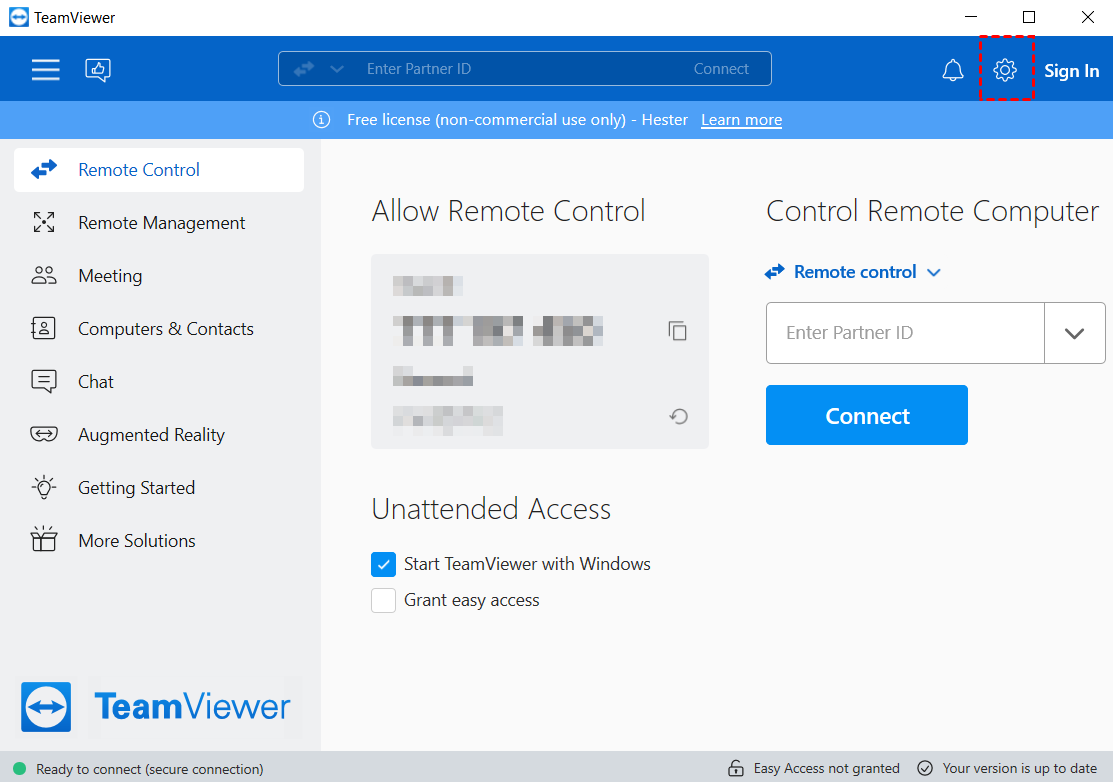Screen dimensions: 1113x782
Task: Open settings gear icon
Action: (x=1005, y=69)
